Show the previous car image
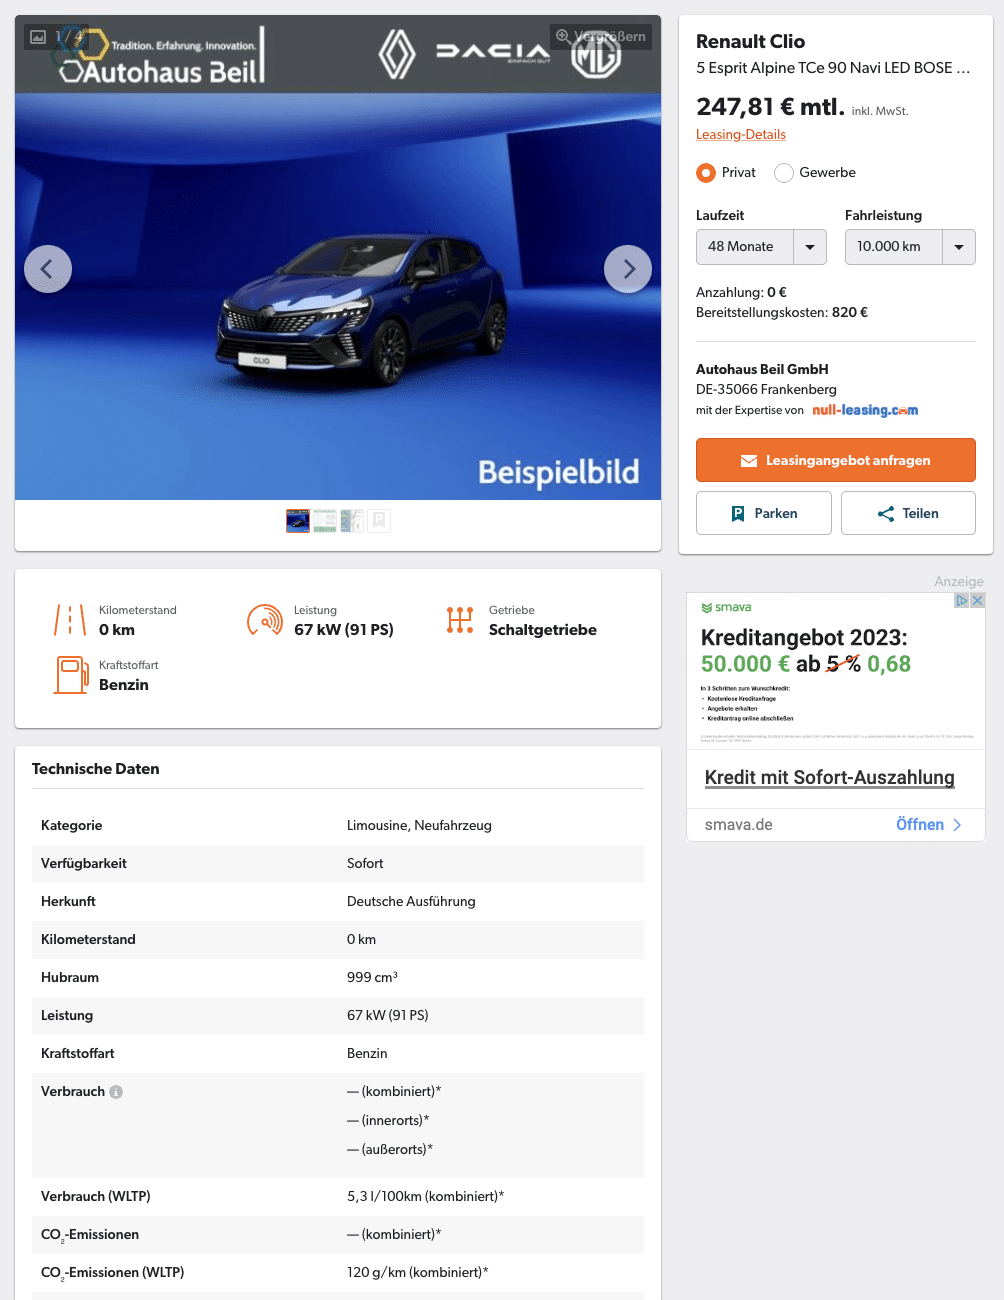 (48, 269)
